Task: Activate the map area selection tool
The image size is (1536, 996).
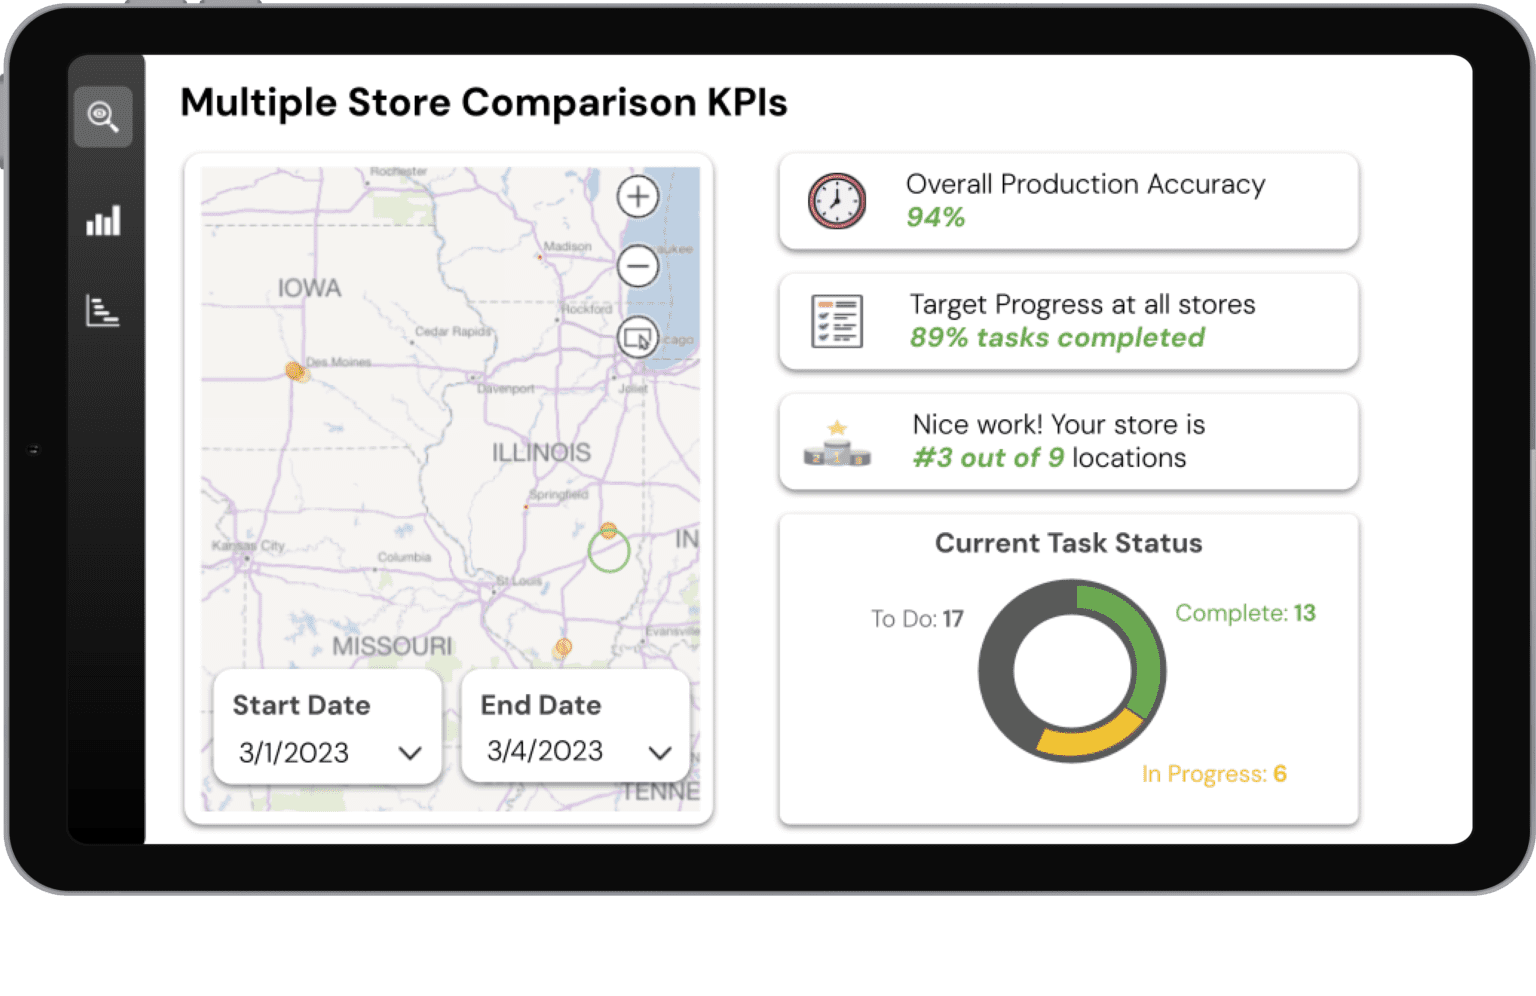Action: 638,337
